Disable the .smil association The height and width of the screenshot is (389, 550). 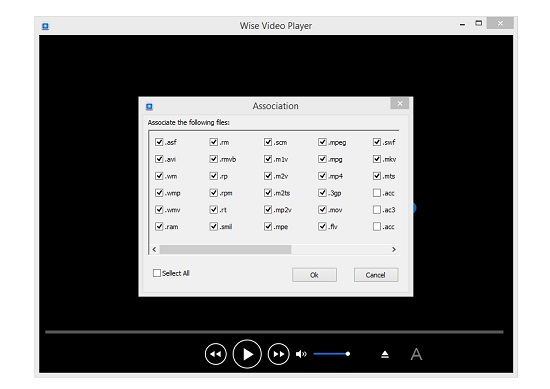click(214, 226)
